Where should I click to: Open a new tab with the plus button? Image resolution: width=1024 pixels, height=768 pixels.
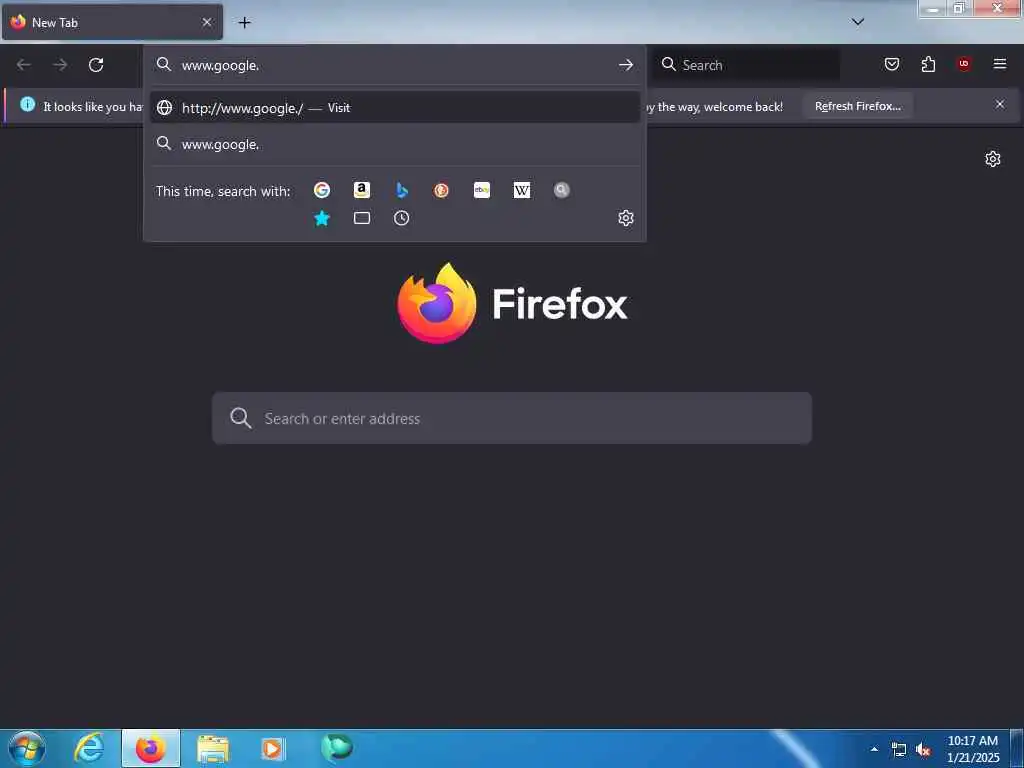tap(244, 22)
